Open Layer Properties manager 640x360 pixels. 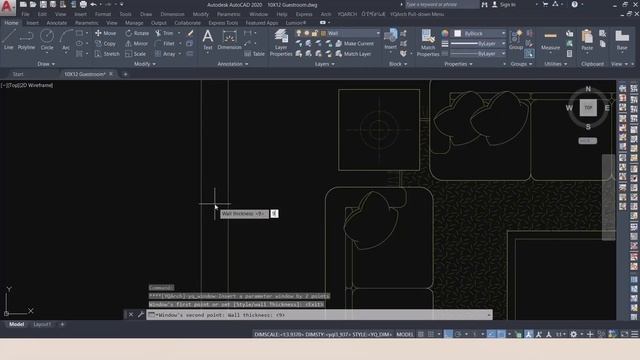coord(281,42)
